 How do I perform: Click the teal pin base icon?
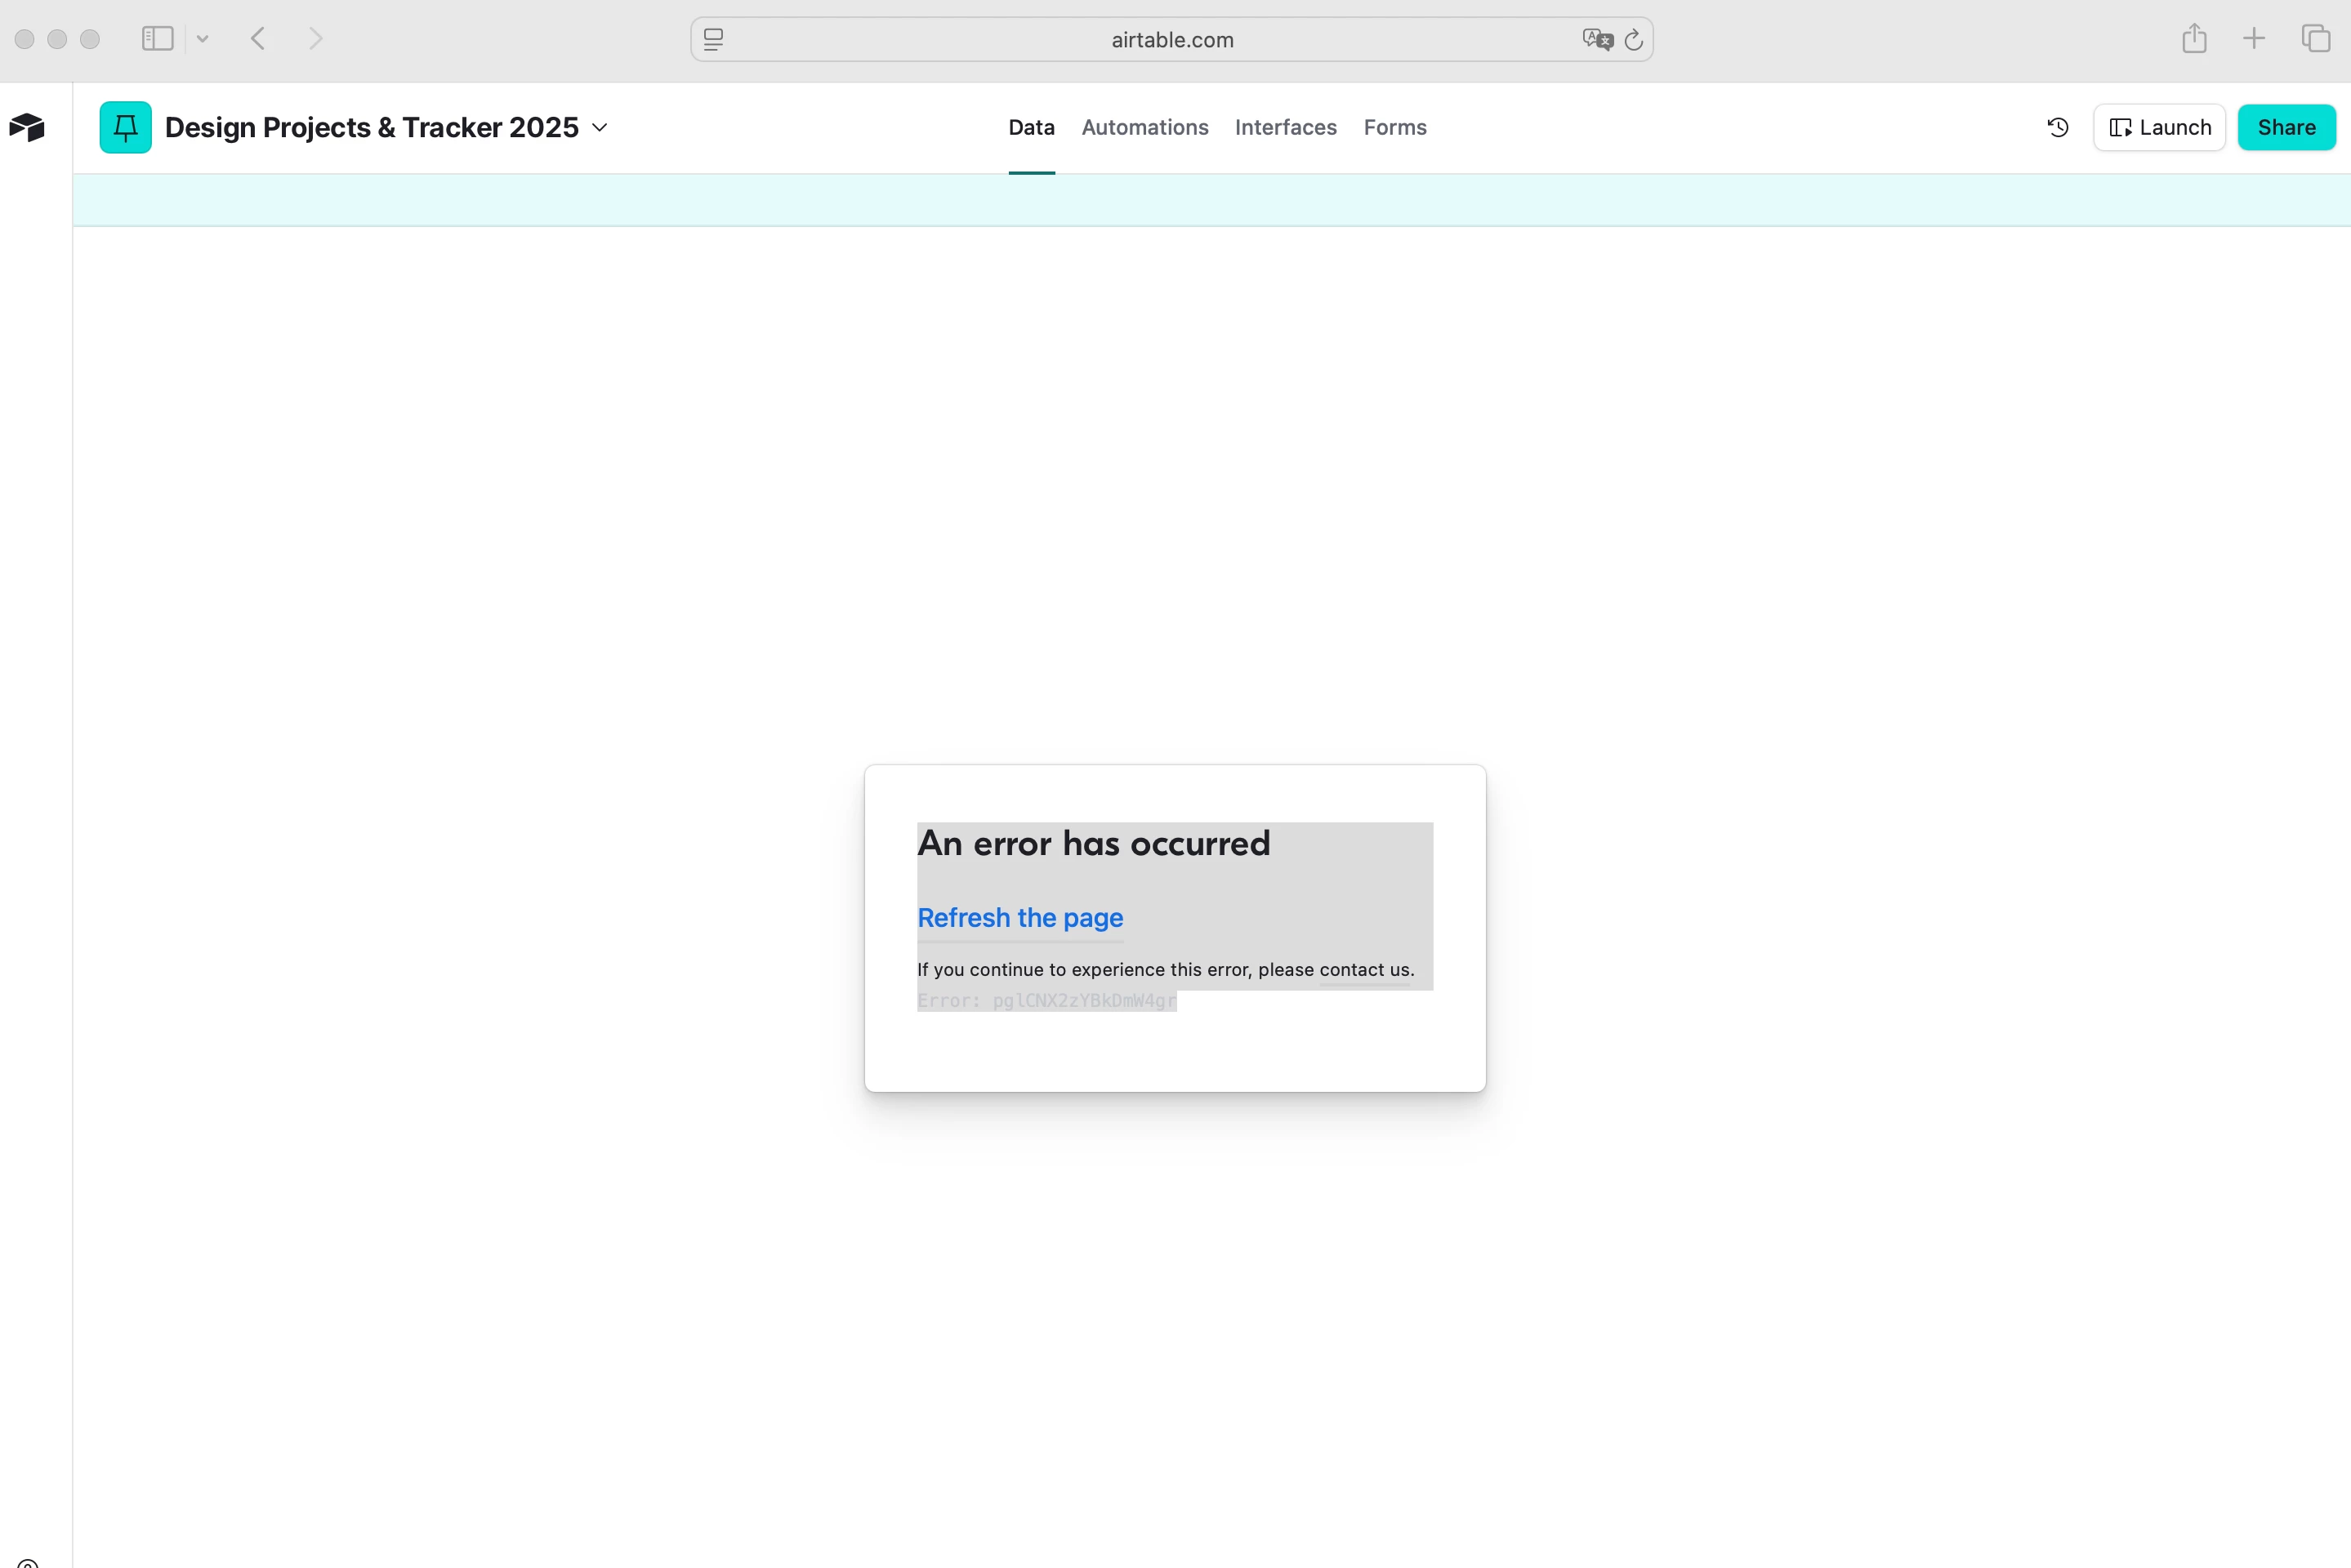pos(126,127)
